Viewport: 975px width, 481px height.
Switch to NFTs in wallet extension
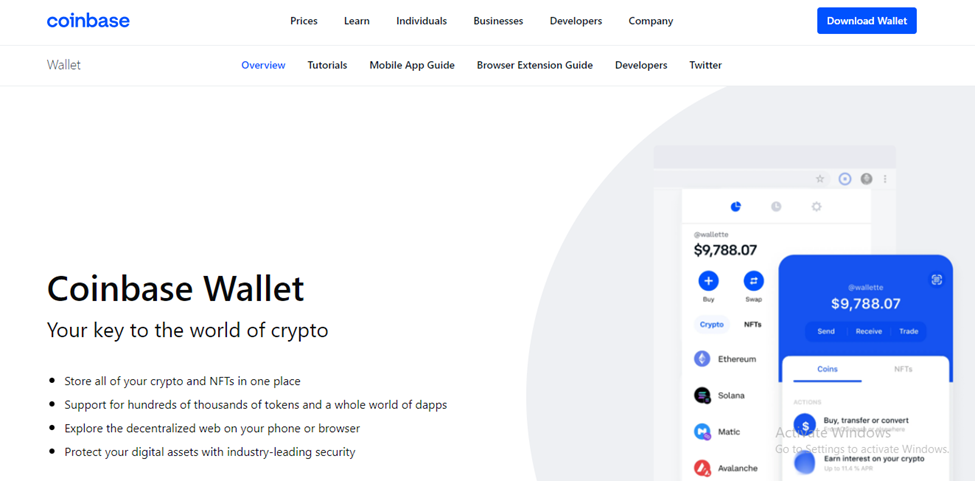(x=753, y=325)
